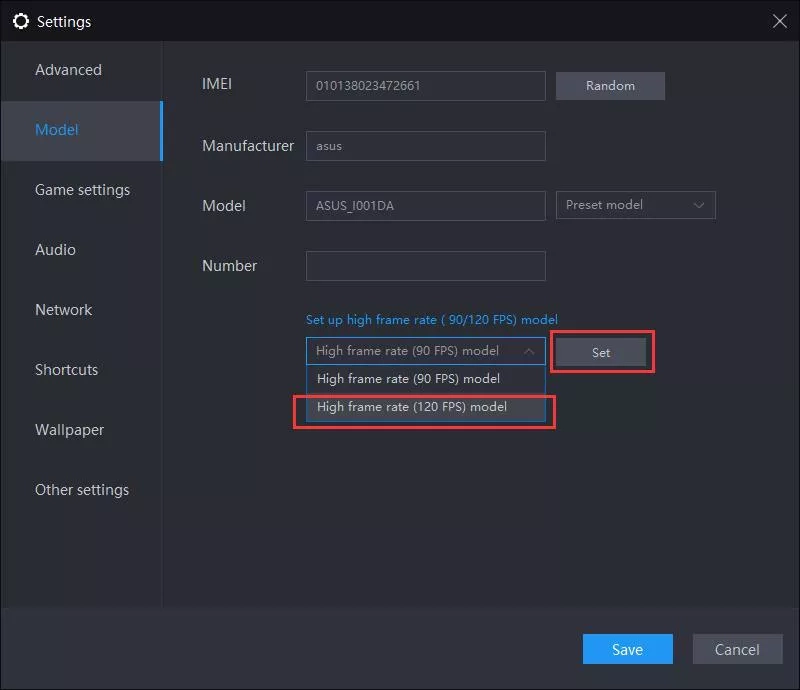Choose High frame rate (90 FPS) model option
The image size is (800, 690).
click(408, 379)
